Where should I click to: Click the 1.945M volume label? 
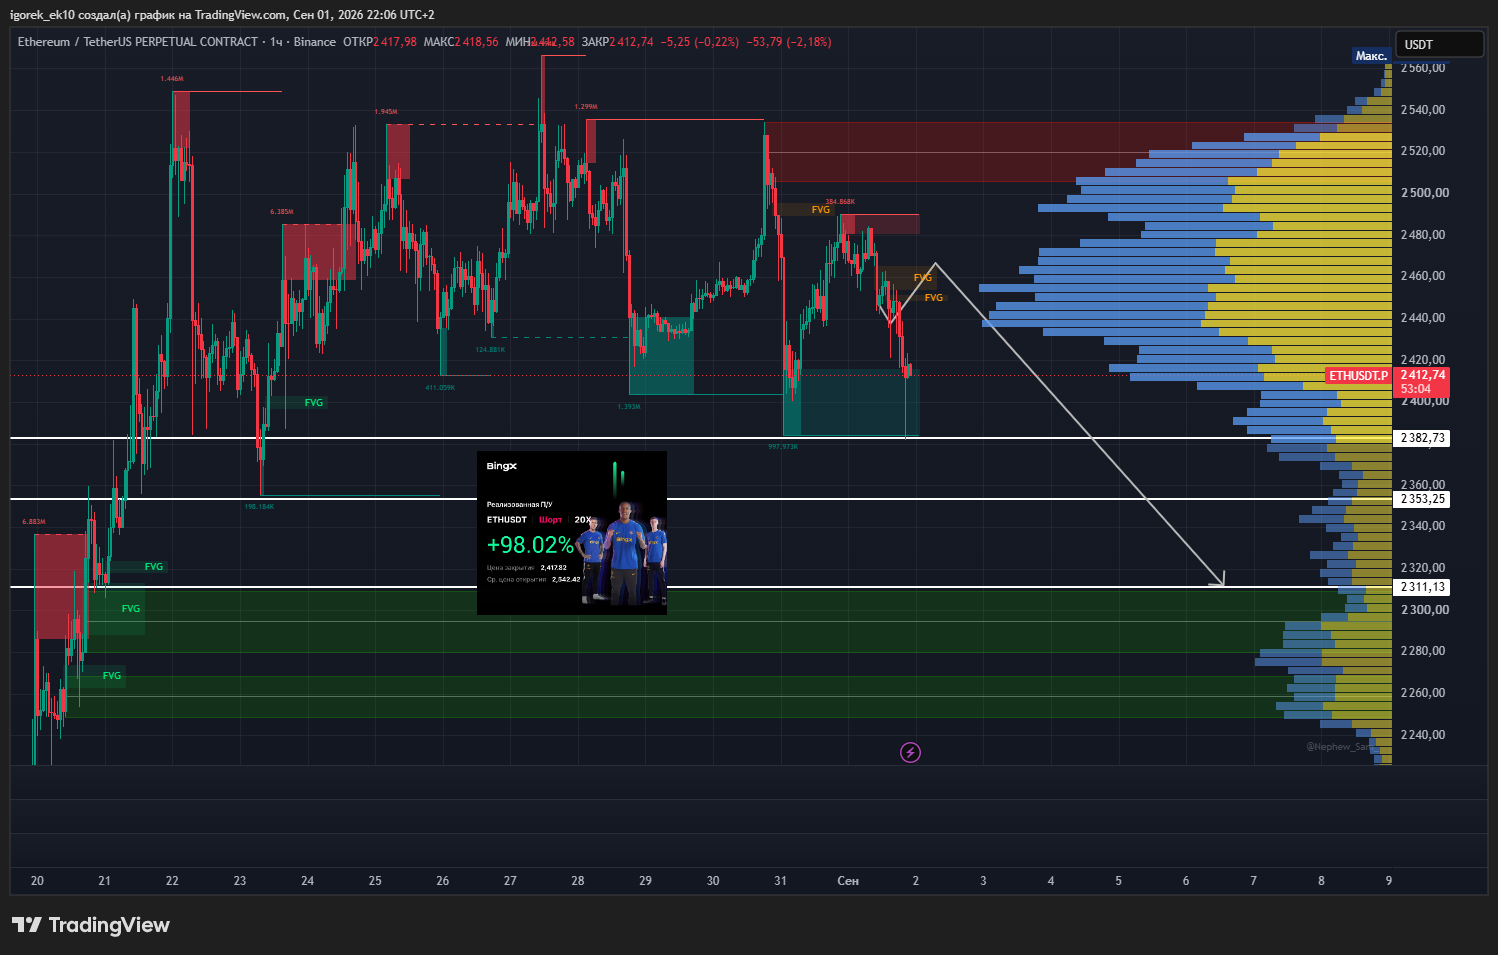(386, 112)
